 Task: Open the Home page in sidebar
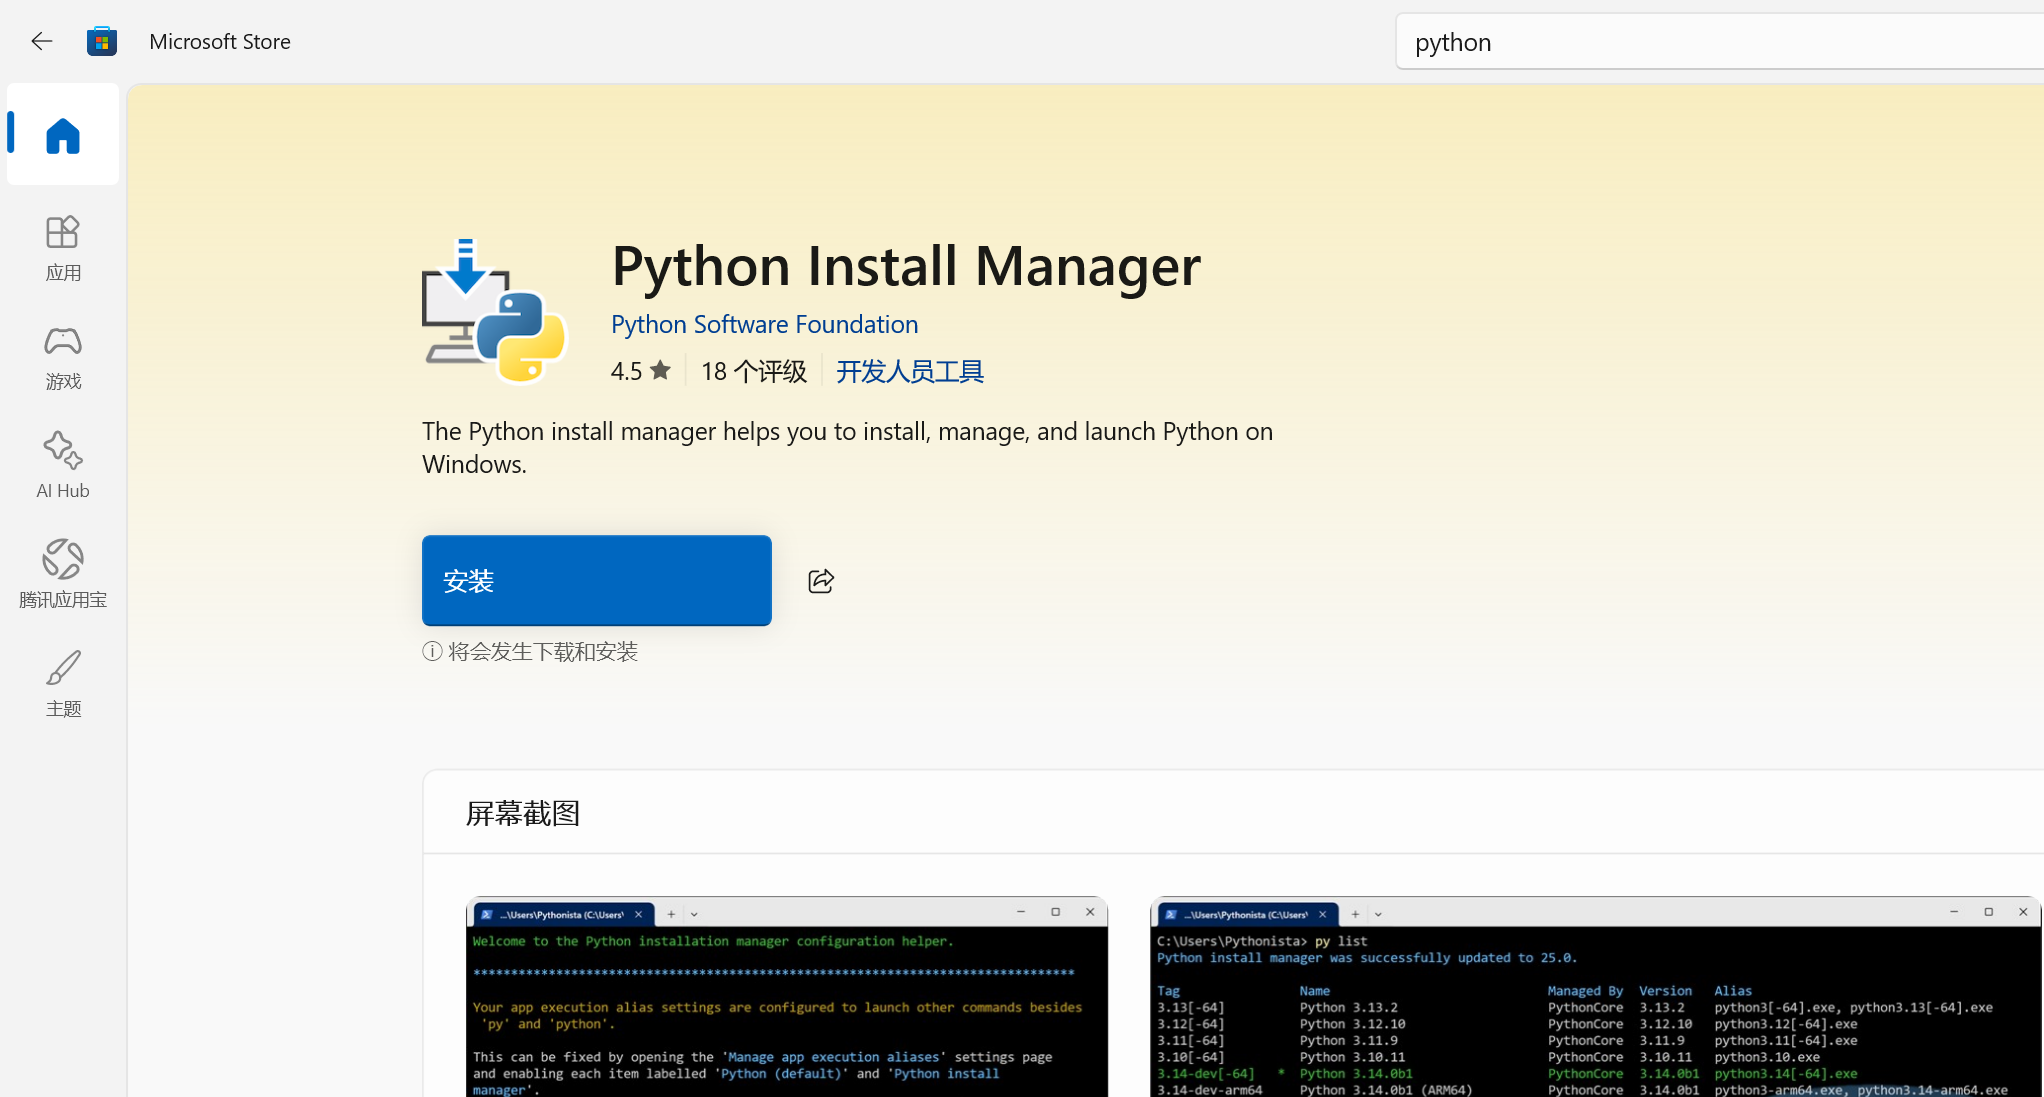click(62, 135)
